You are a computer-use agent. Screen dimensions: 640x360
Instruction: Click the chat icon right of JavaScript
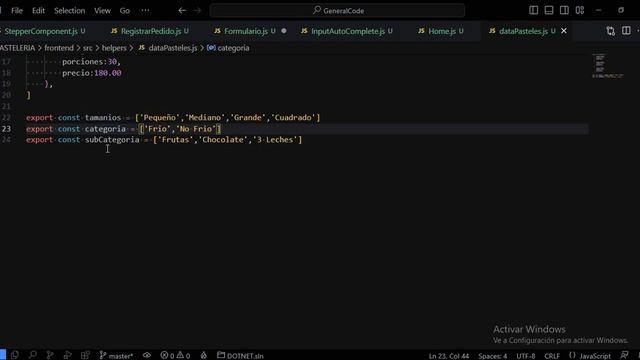(x=624, y=356)
